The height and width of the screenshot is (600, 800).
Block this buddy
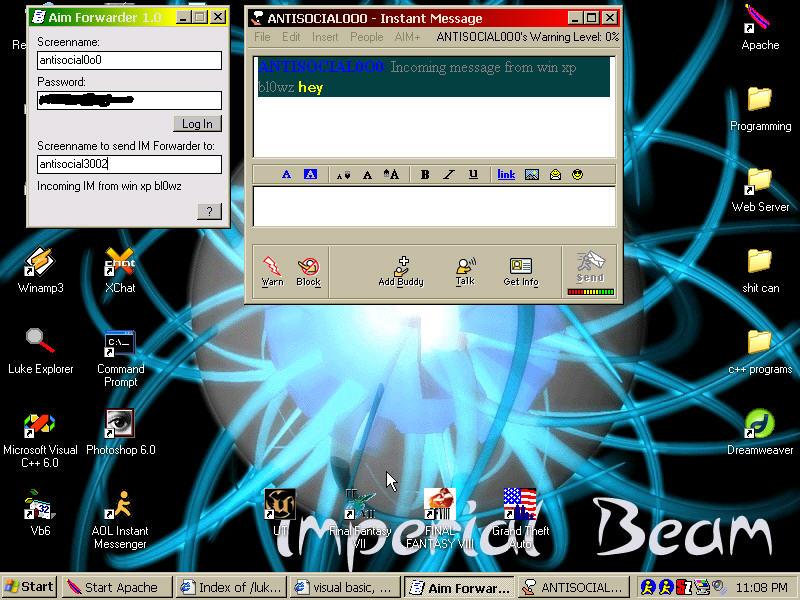click(x=308, y=272)
